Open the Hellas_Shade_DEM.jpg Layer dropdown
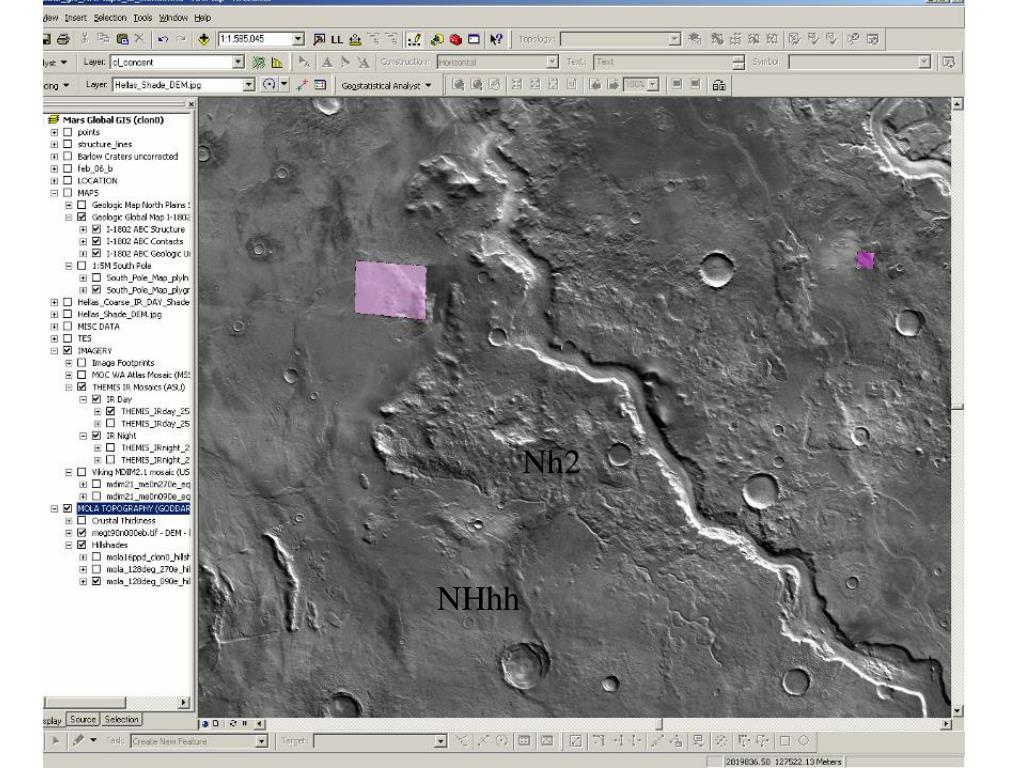 point(249,85)
